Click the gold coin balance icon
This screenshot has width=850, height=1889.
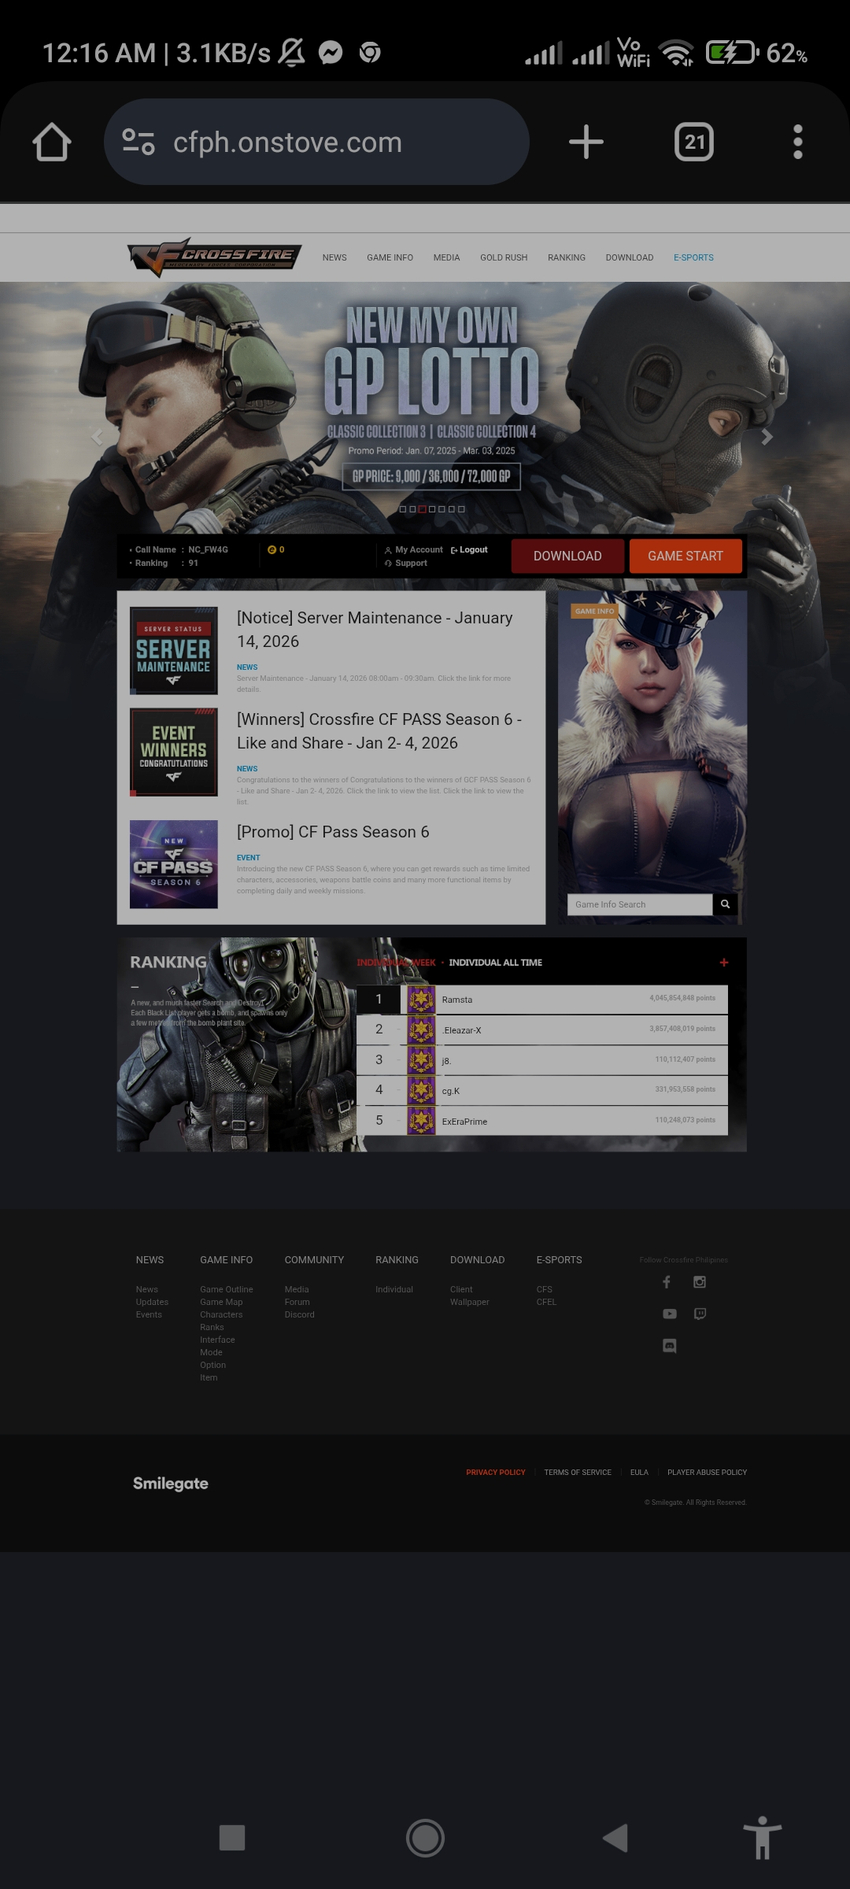pyautogui.click(x=271, y=550)
